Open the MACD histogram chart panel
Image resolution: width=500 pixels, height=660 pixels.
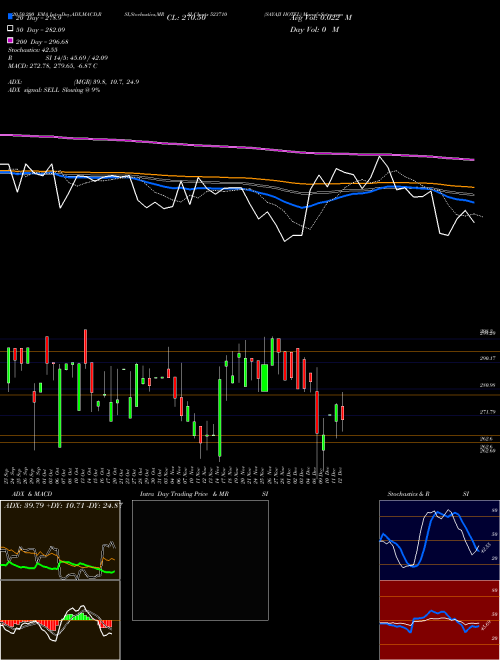coord(60,620)
